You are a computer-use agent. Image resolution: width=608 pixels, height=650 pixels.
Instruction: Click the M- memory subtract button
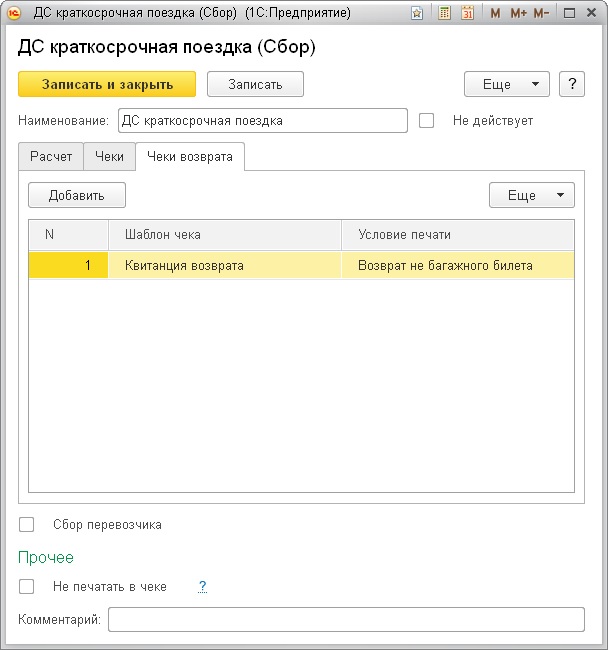pos(541,13)
